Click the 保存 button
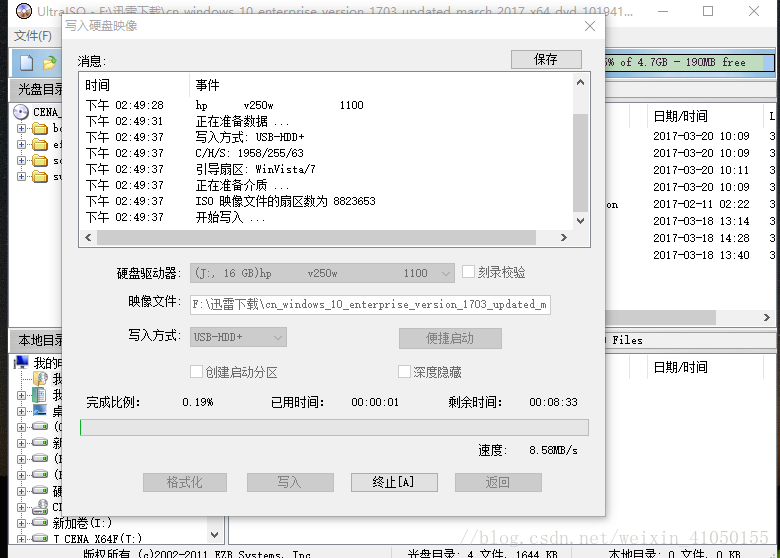 [x=546, y=59]
